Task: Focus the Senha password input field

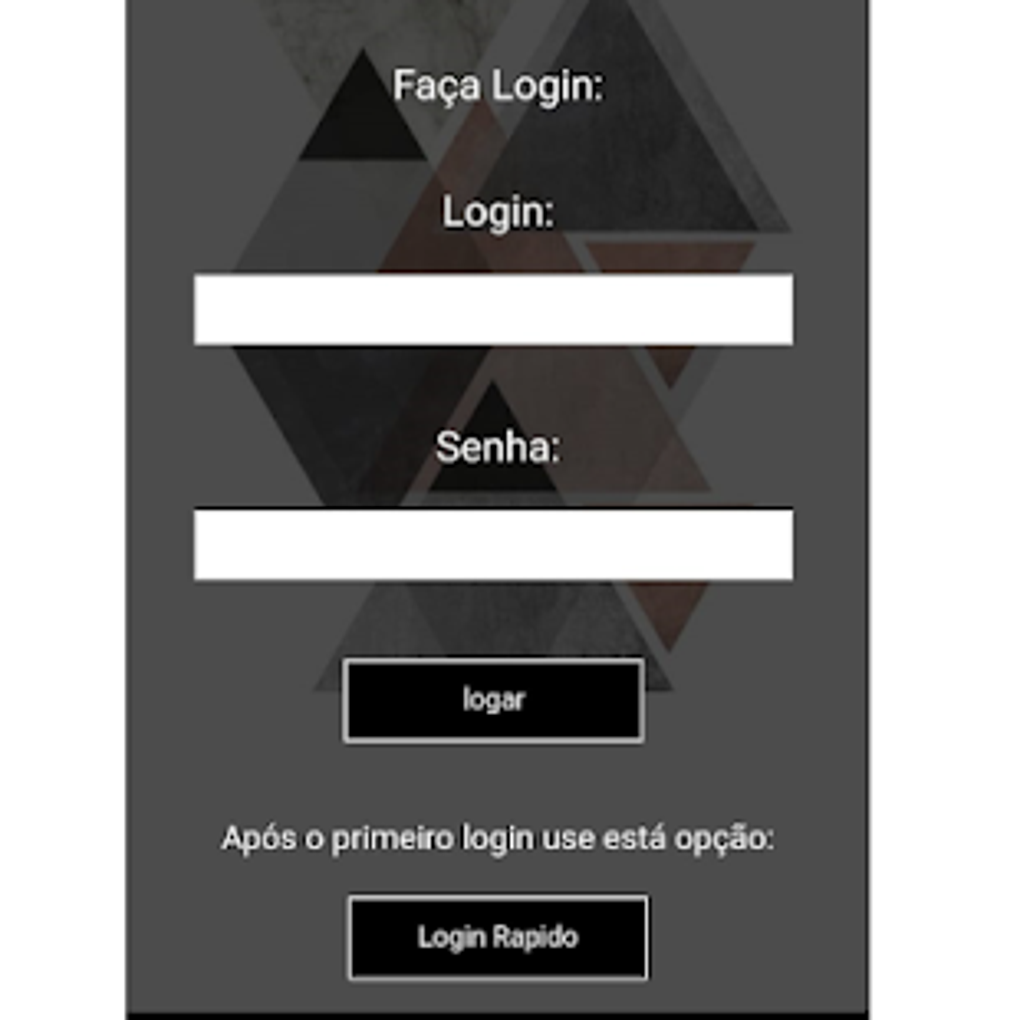Action: [x=493, y=544]
